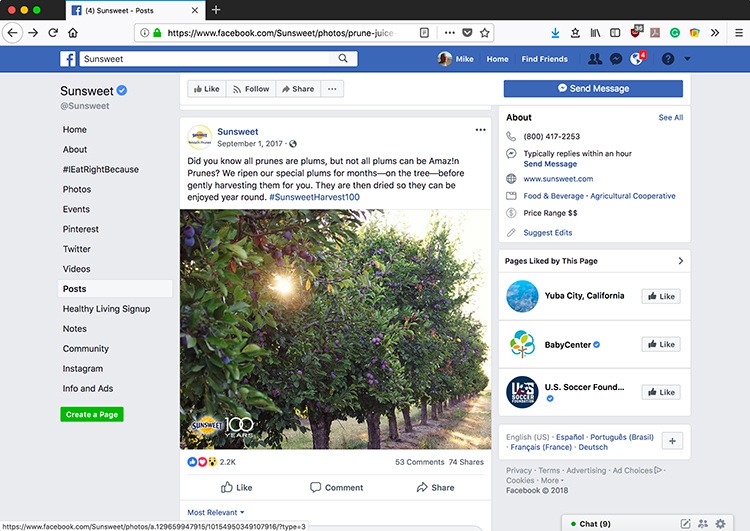Viewport: 750px width, 531px height.
Task: Reload the page with the refresh icon
Action: pos(53,33)
